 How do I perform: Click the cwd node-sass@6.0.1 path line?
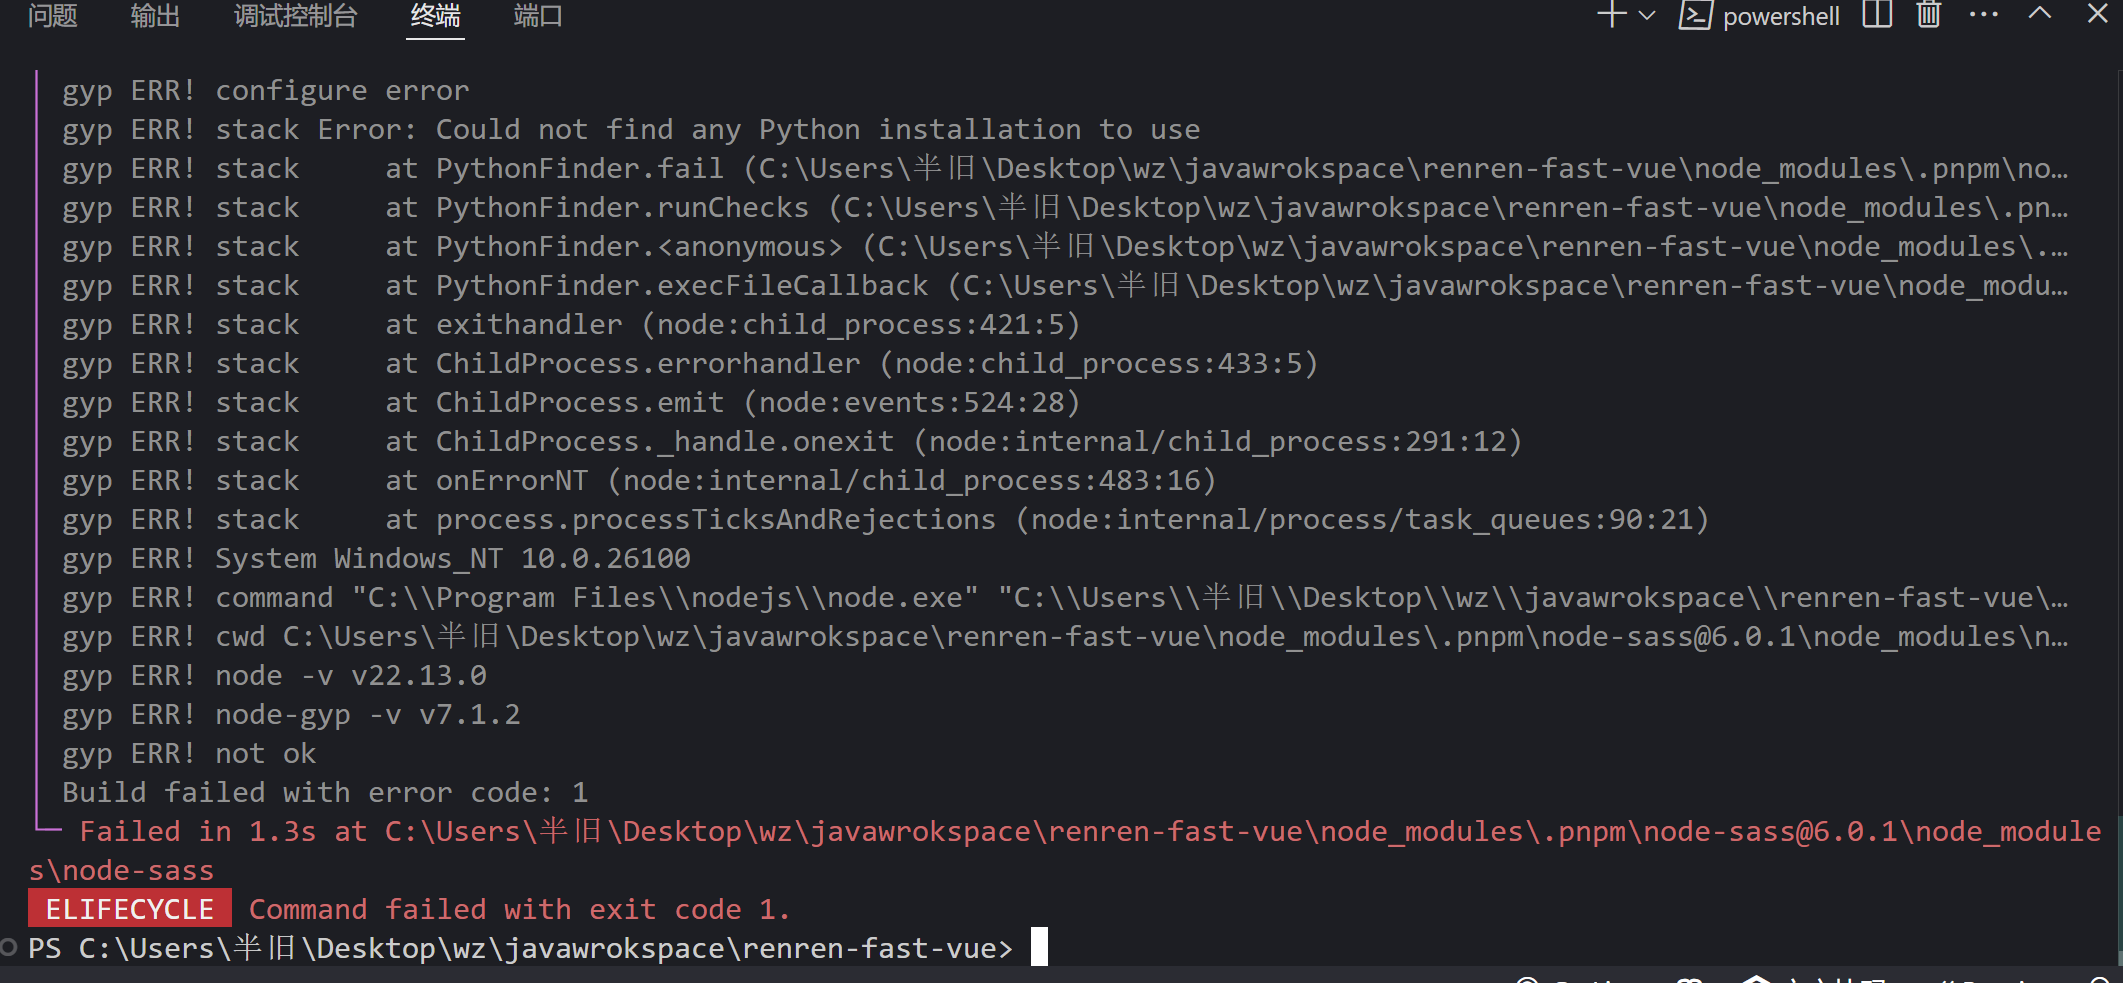coord(1065,637)
